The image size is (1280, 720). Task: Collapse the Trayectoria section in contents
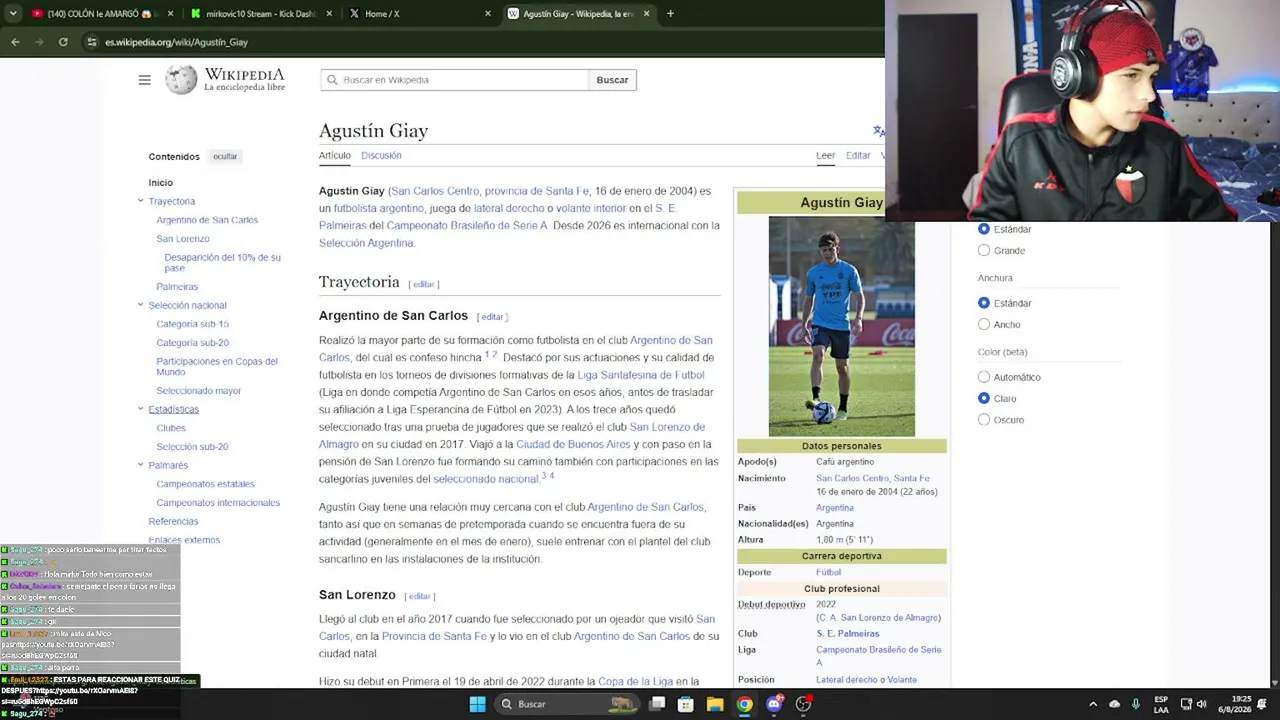click(141, 201)
